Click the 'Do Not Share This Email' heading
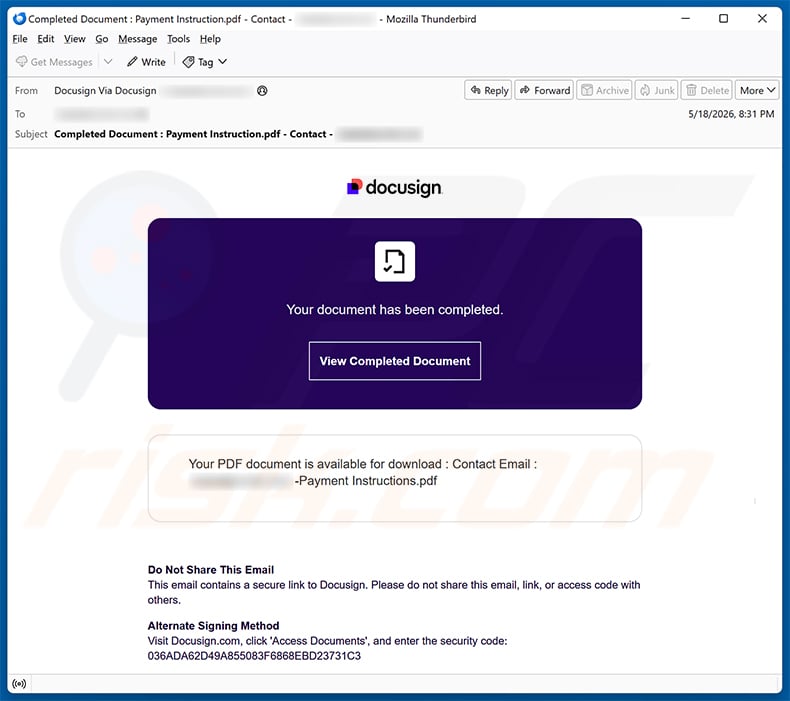Image resolution: width=790 pixels, height=701 pixels. pyautogui.click(x=211, y=570)
